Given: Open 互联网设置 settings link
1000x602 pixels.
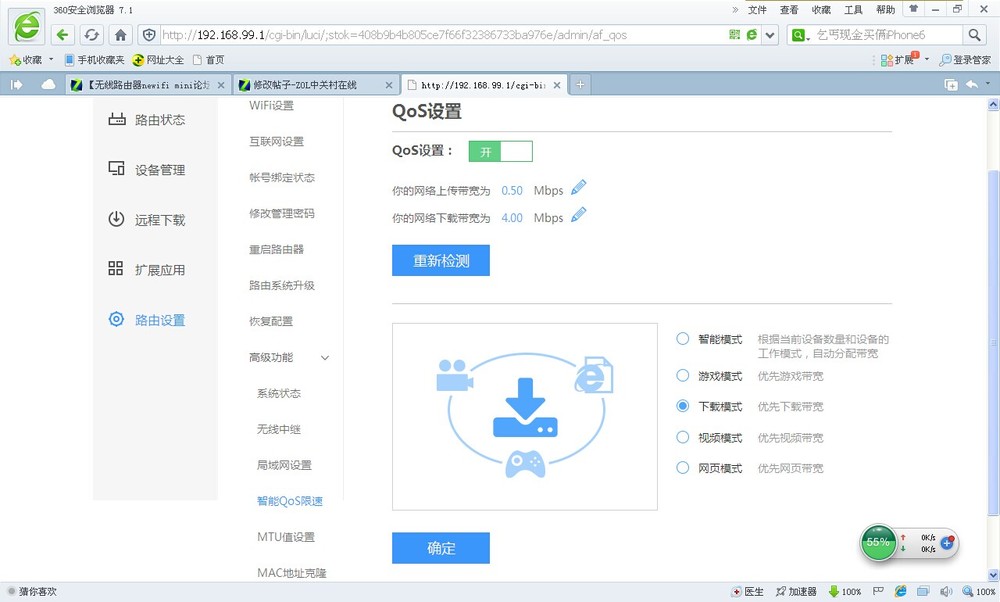Looking at the screenshot, I should tap(276, 142).
